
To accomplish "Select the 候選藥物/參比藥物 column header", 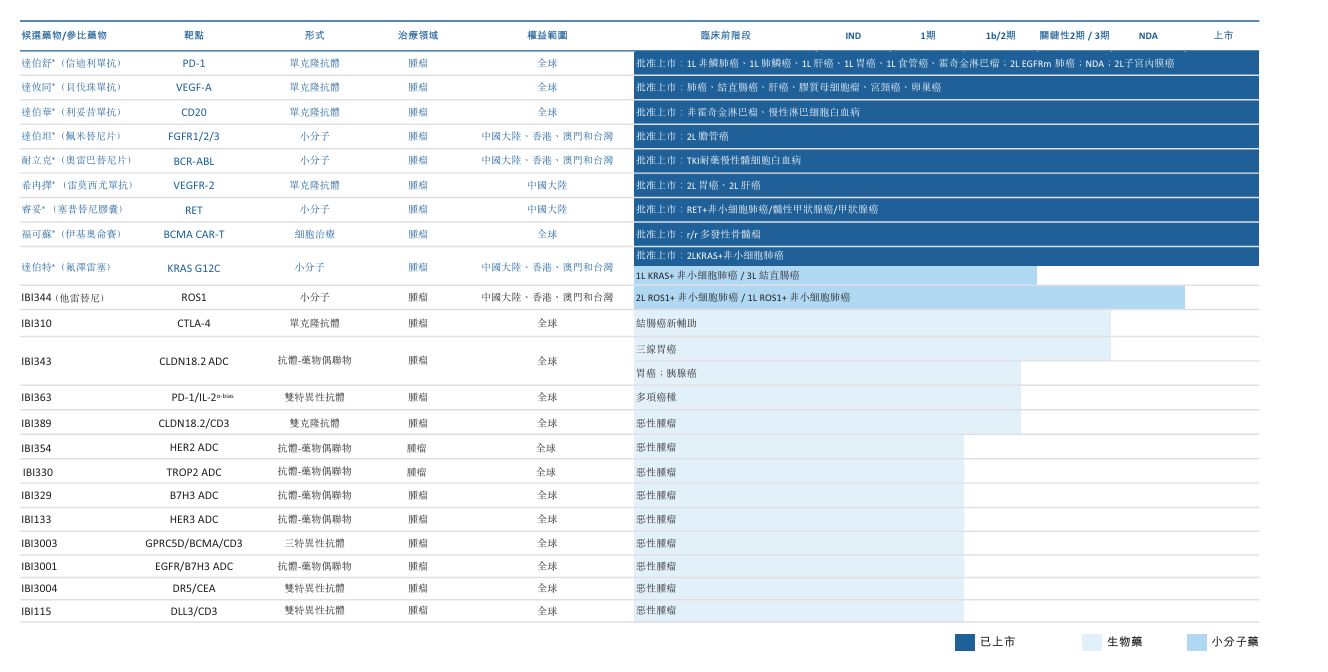I will tap(64, 35).
